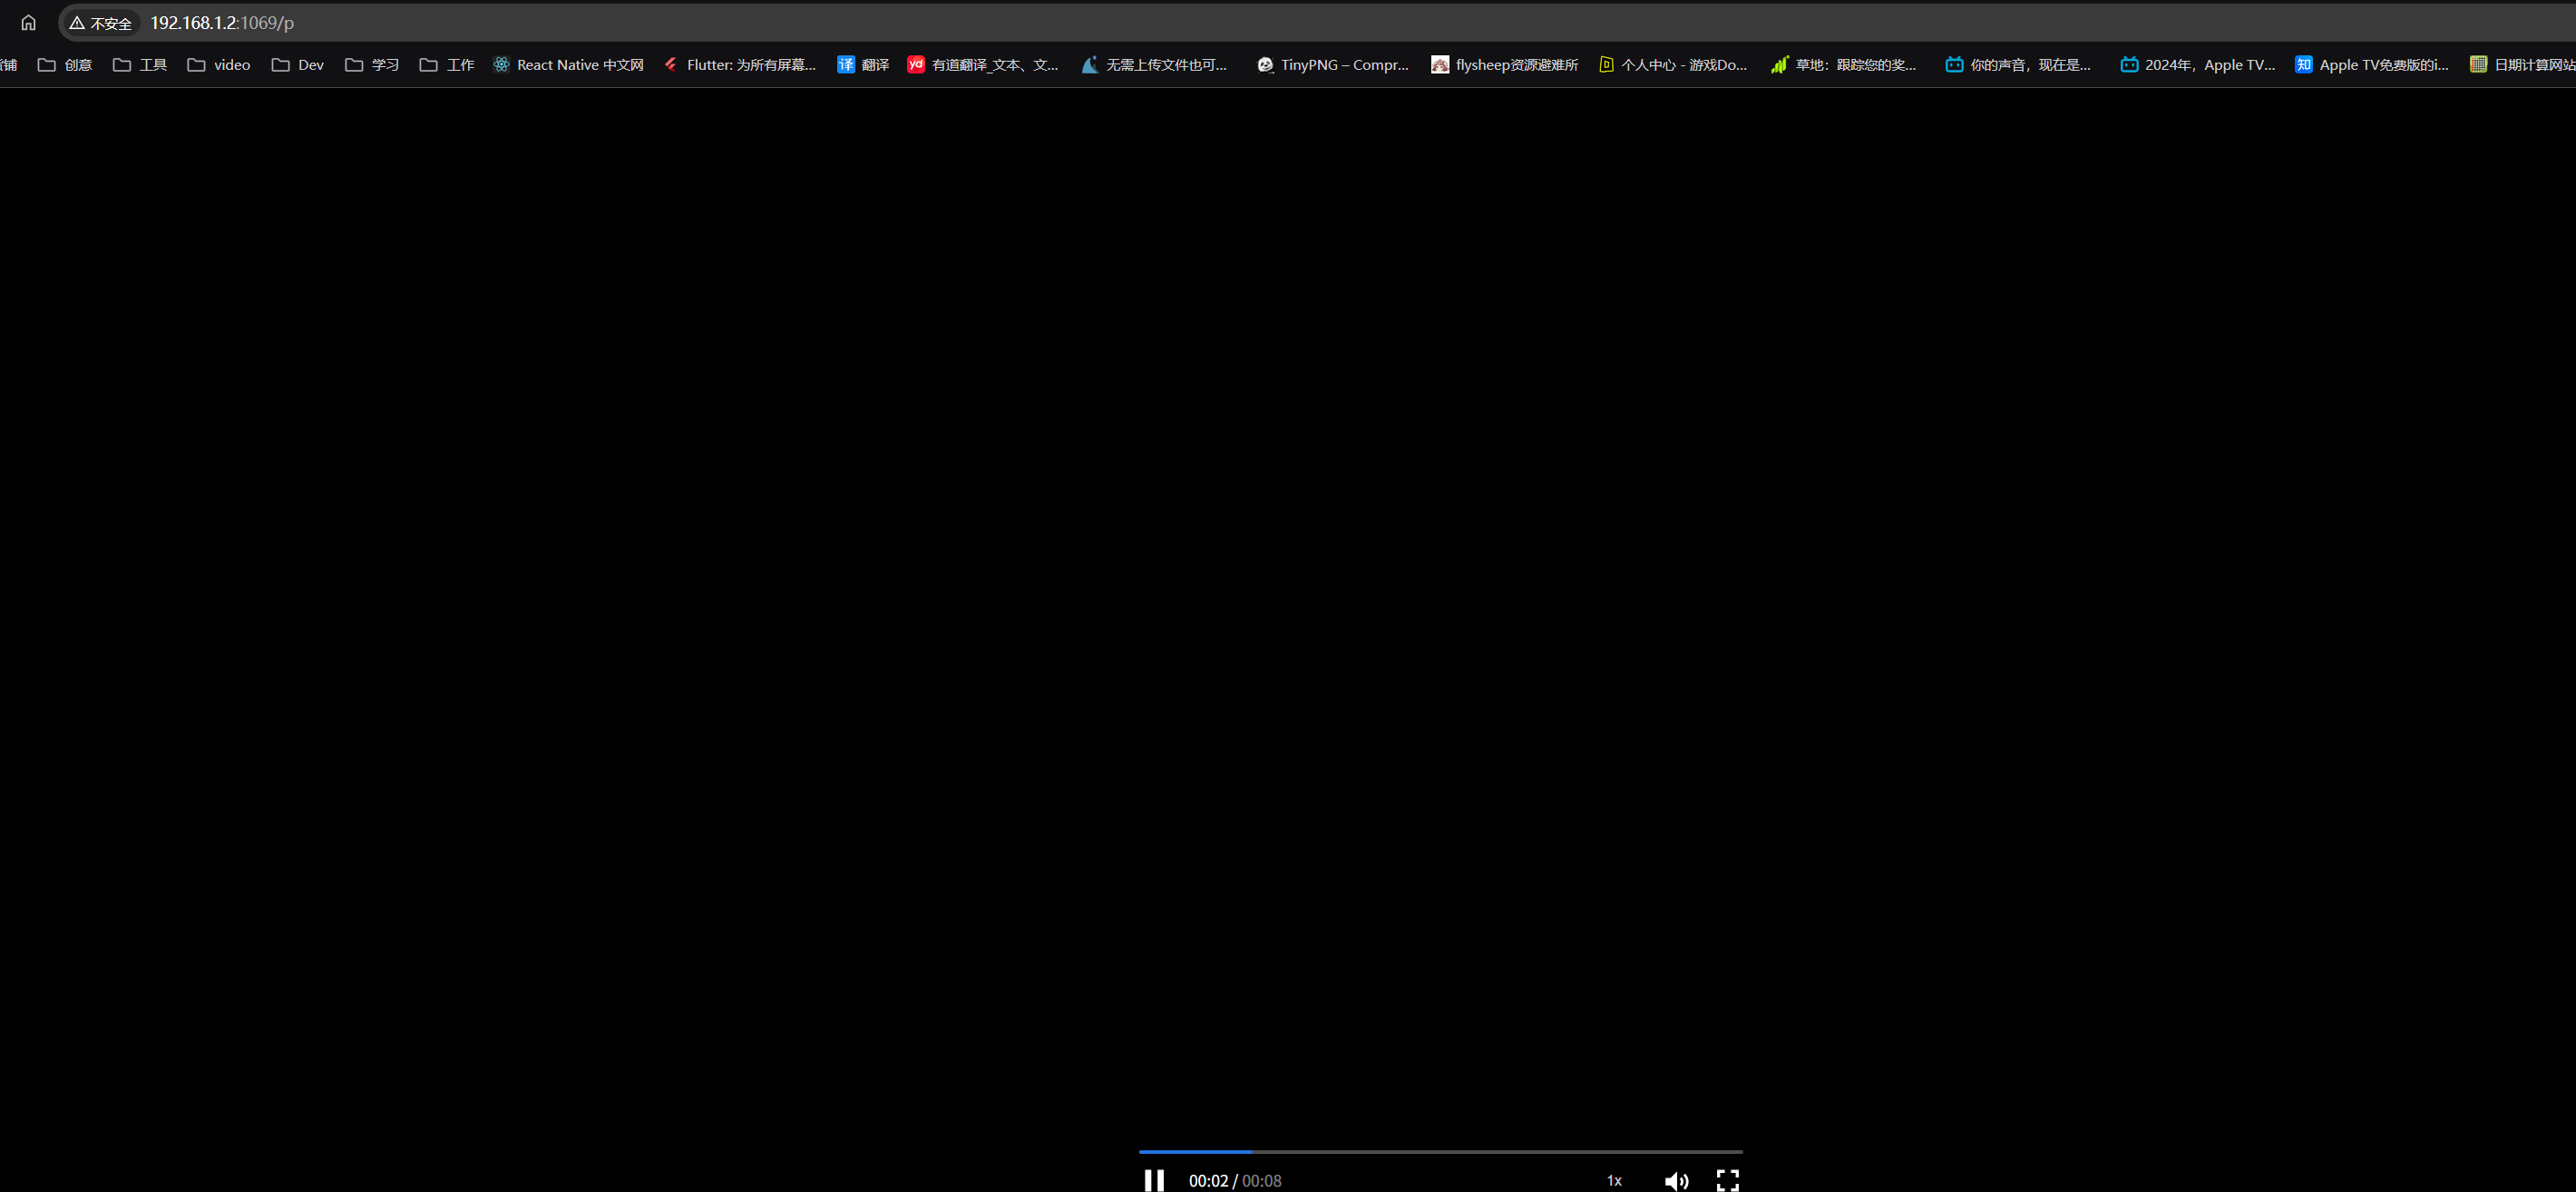The height and width of the screenshot is (1192, 2576).
Task: Open the Dev bookmark folder
Action: tap(298, 65)
